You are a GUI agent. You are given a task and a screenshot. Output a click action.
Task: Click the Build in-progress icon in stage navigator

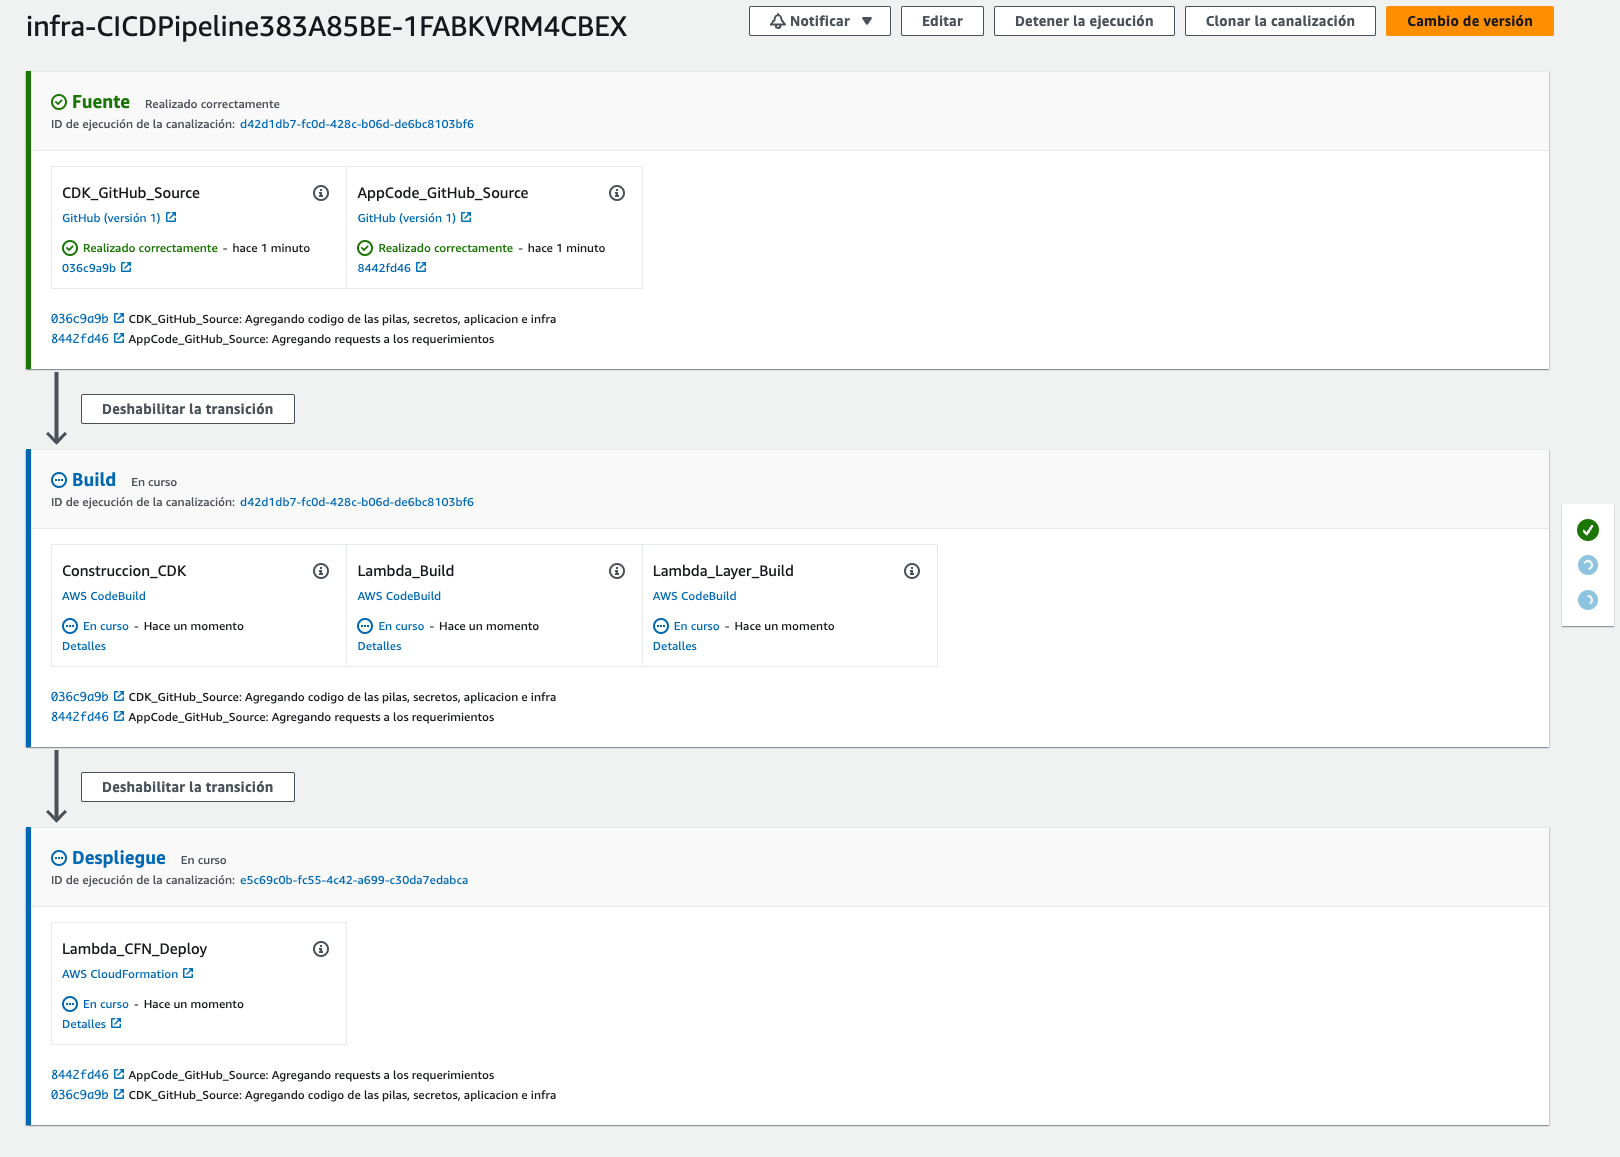[1589, 565]
